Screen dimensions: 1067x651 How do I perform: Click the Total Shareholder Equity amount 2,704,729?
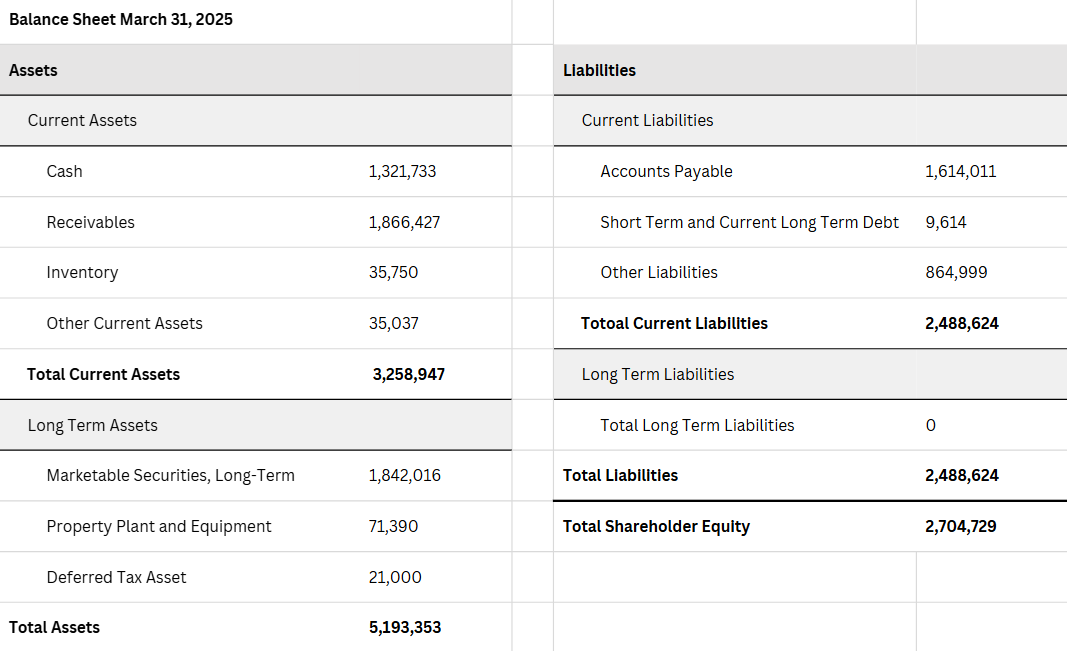pos(961,527)
